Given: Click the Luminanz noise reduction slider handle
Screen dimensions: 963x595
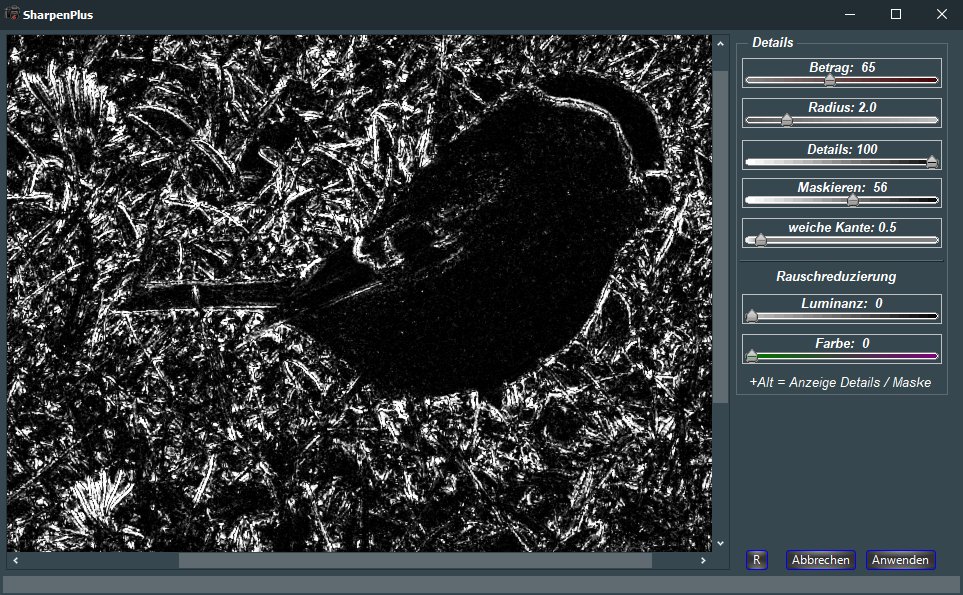Looking at the screenshot, I should click(x=752, y=316).
